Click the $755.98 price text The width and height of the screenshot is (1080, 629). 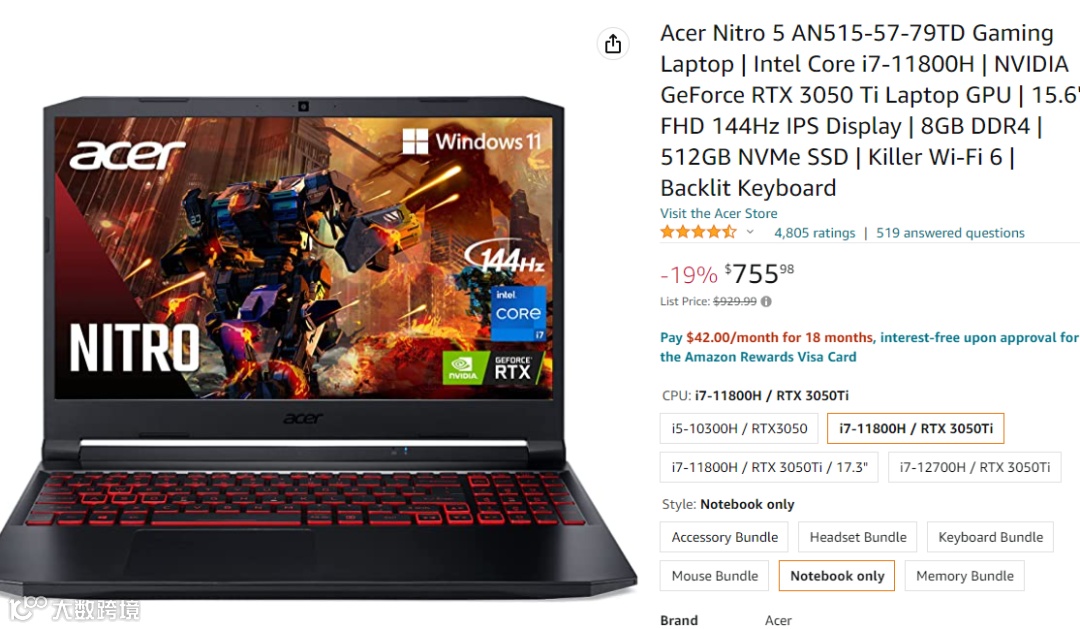point(759,274)
